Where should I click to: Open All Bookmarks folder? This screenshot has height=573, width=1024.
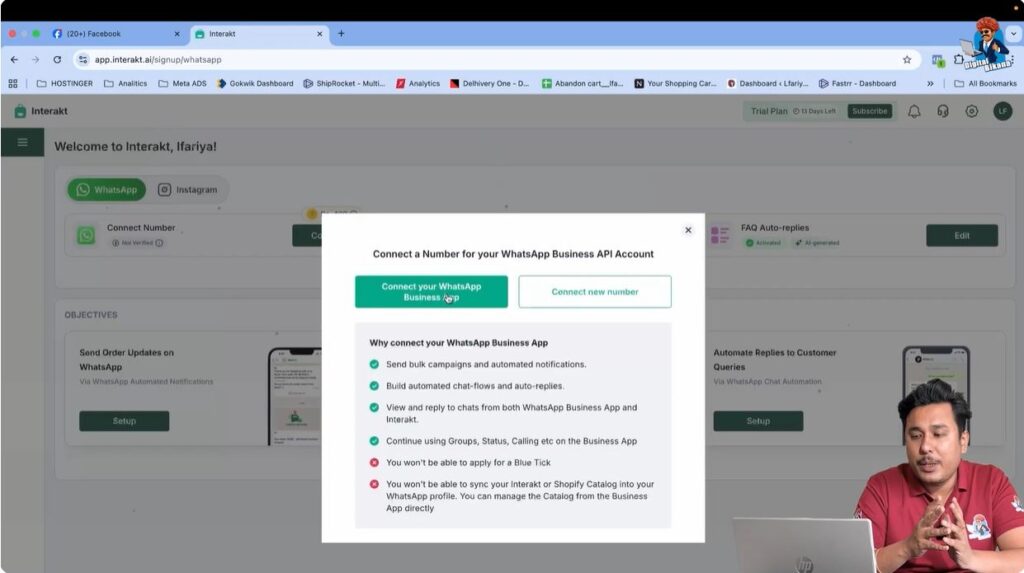coord(985,84)
